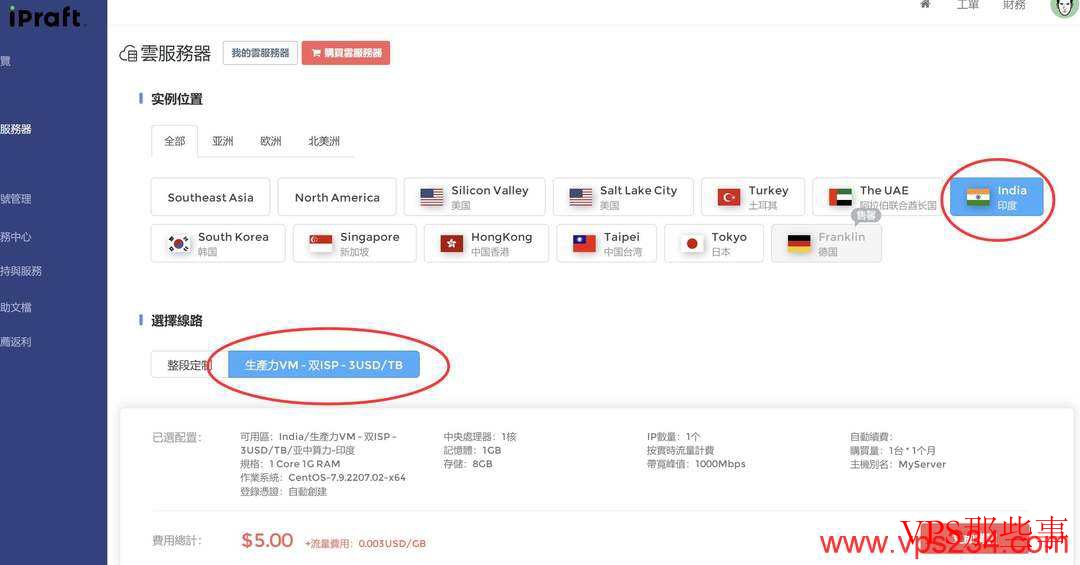Open 持與服務 in the left sidebar
This screenshot has height=565, width=1080.
pos(21,271)
